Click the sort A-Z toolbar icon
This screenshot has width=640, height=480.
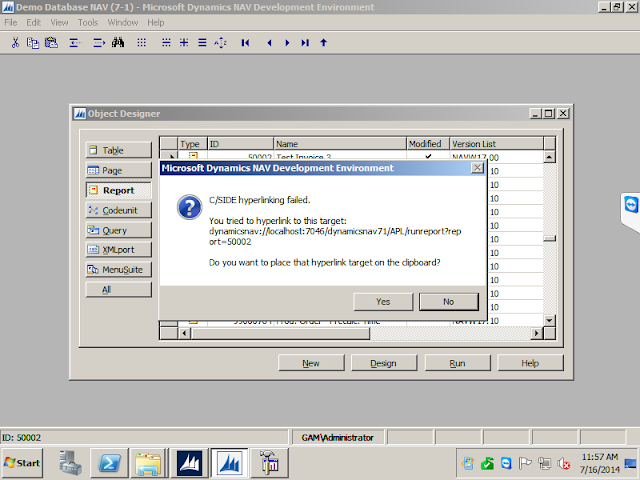point(220,42)
